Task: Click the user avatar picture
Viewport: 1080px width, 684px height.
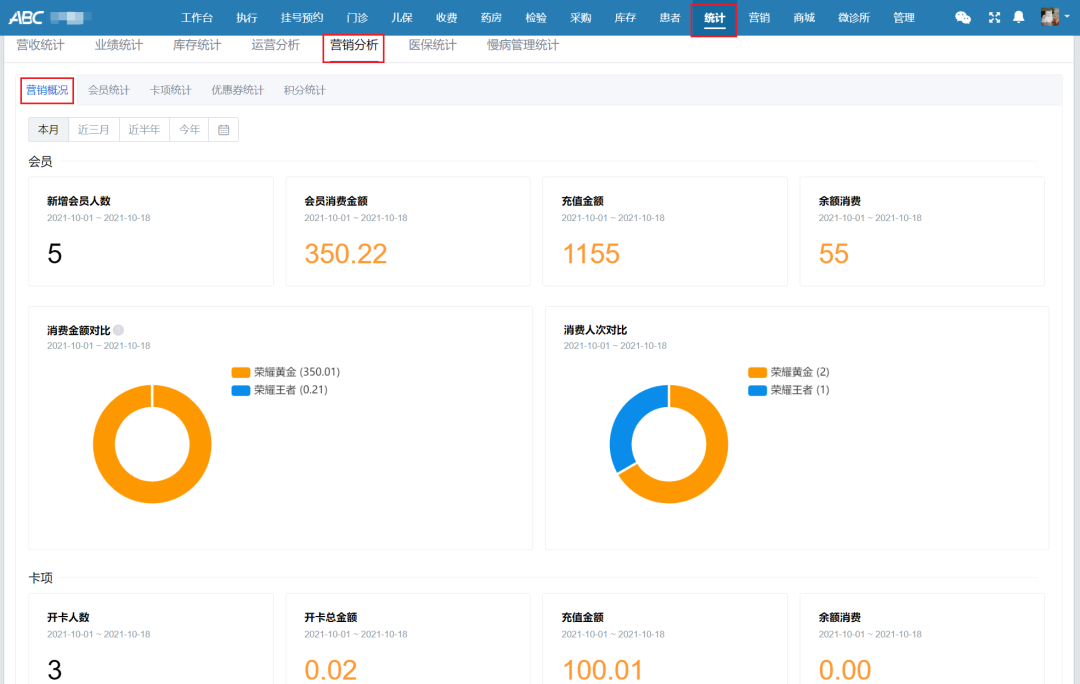Action: pyautogui.click(x=1050, y=17)
